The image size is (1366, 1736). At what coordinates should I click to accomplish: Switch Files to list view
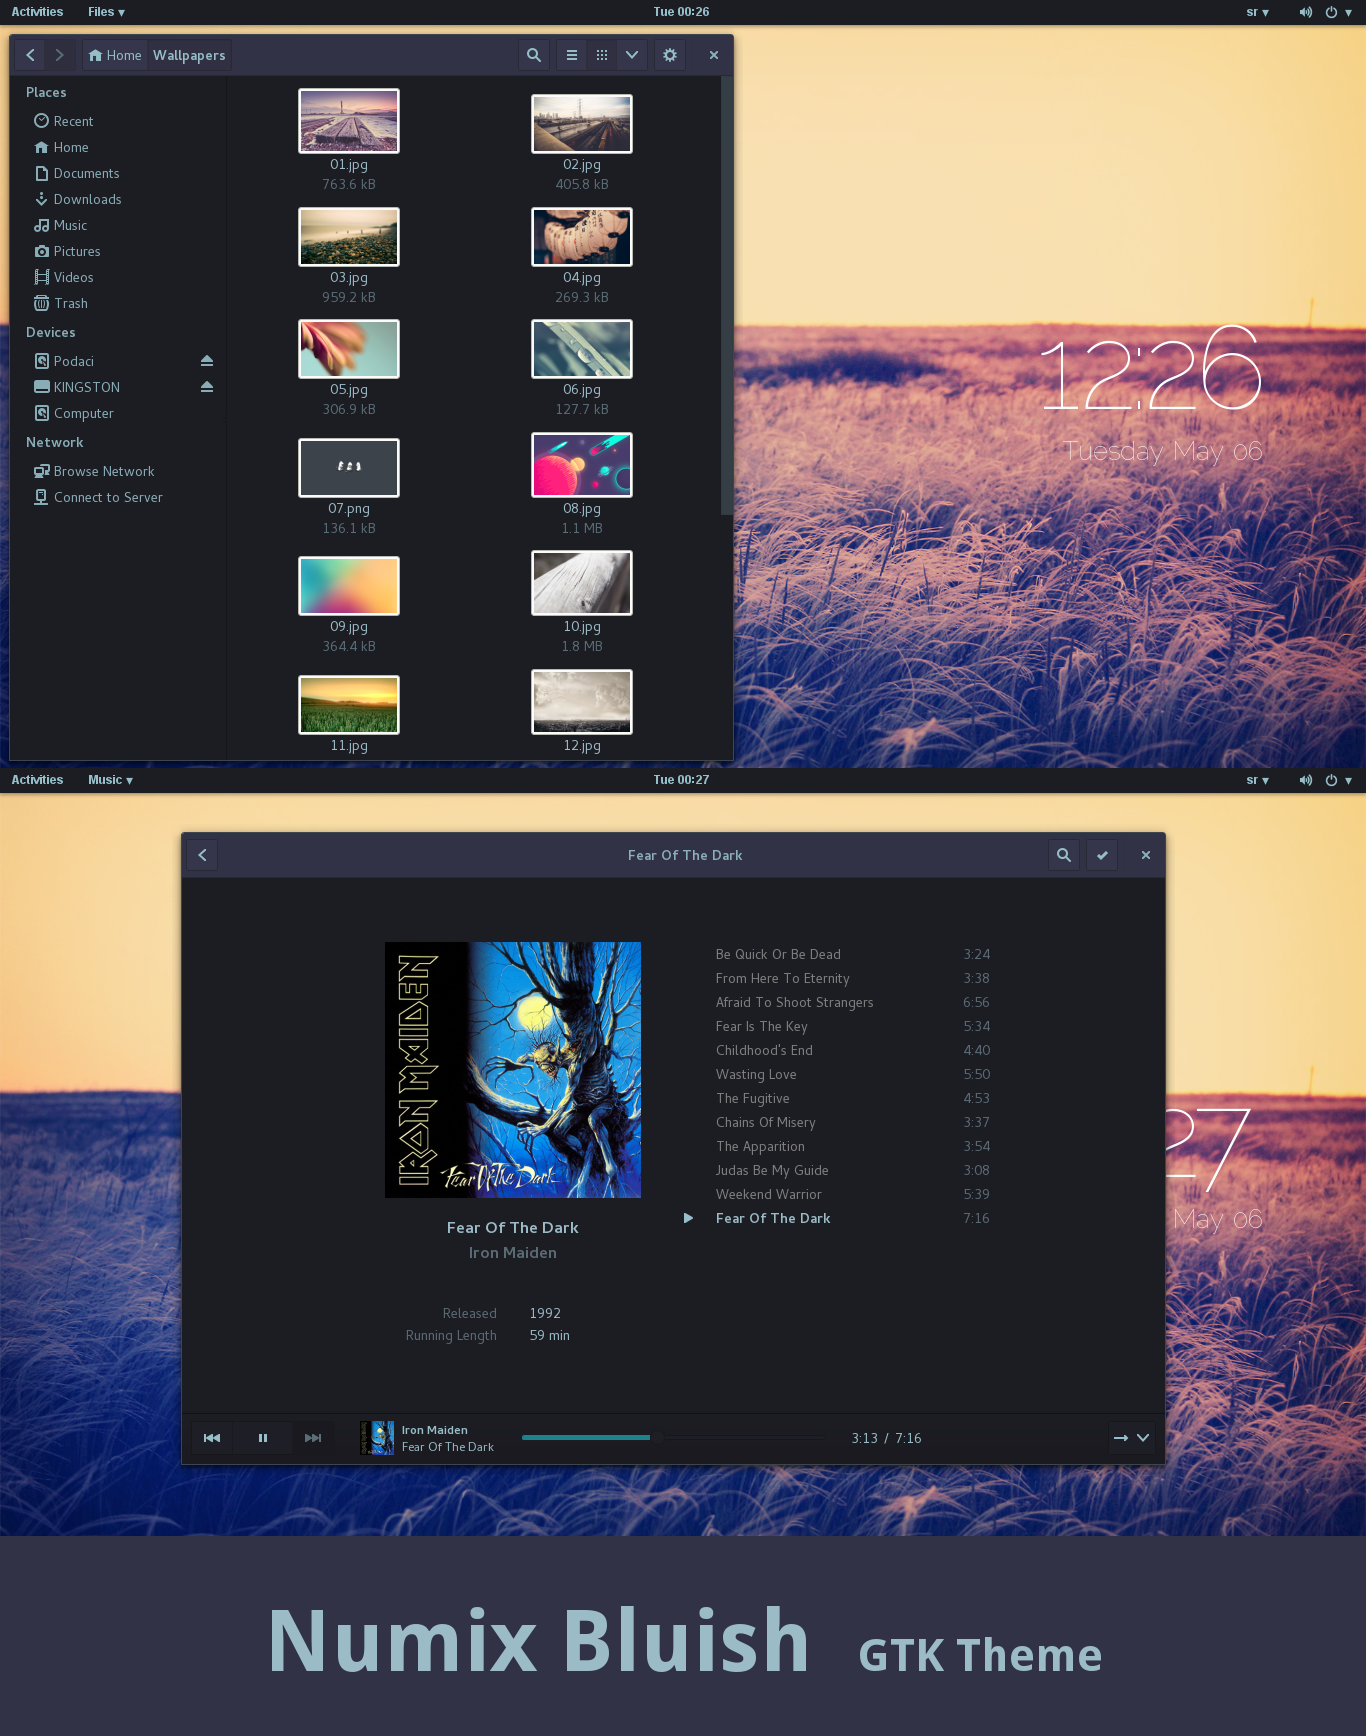[x=572, y=55]
